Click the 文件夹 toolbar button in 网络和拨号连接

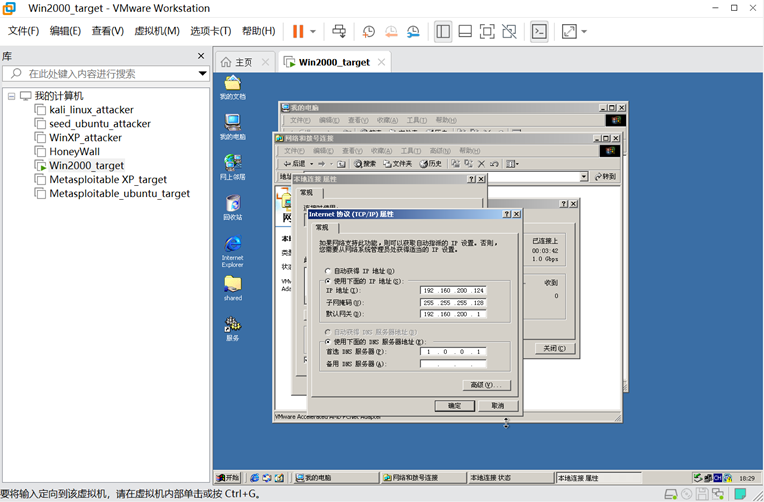coord(398,164)
